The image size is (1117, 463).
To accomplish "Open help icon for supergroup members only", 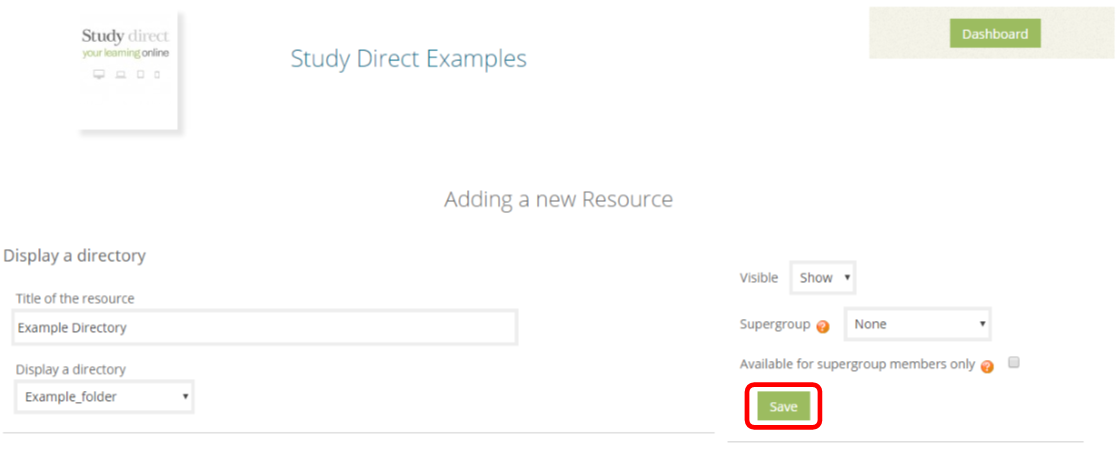I will (x=987, y=366).
